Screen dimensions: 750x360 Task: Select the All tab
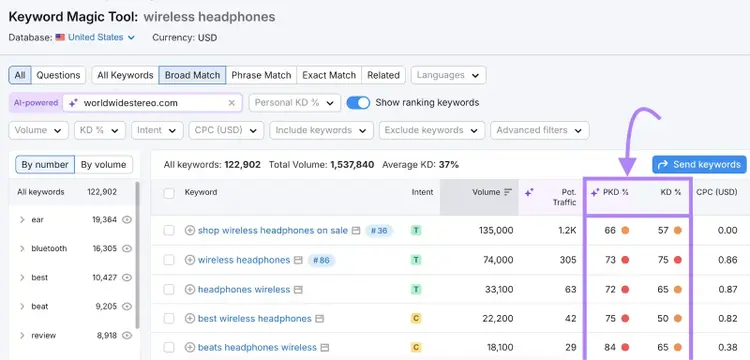20,75
